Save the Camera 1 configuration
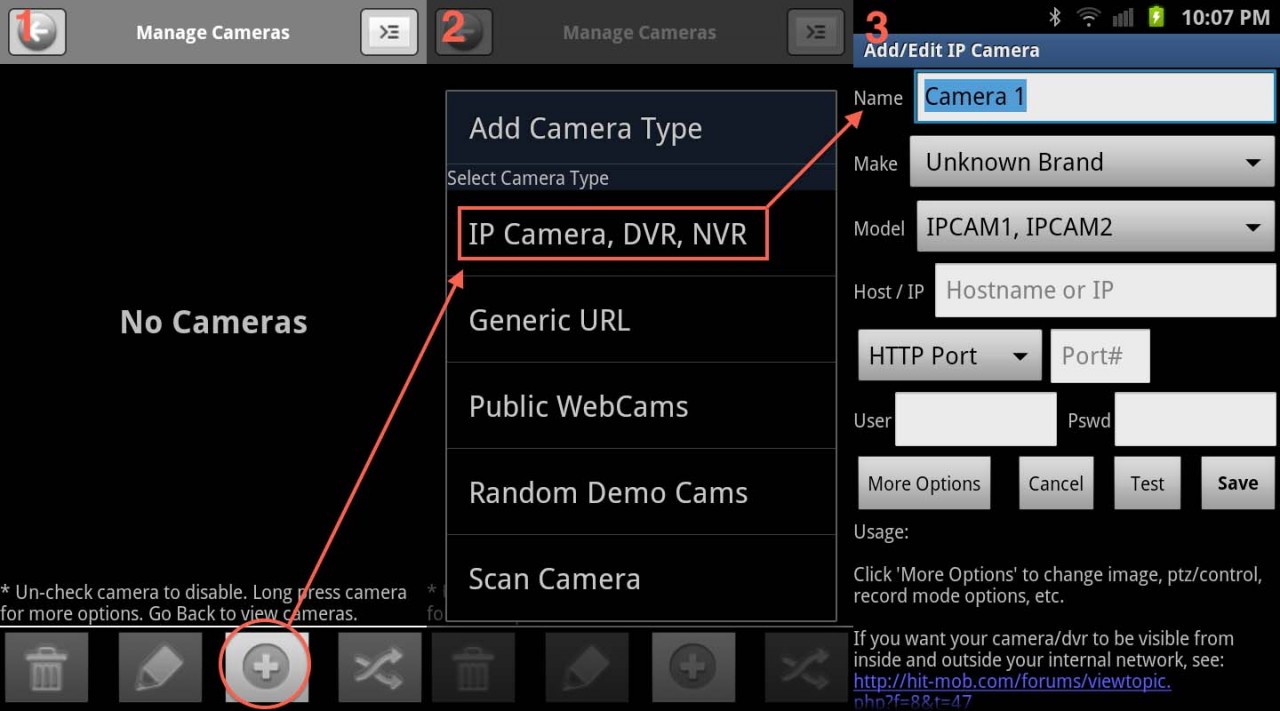Screen dimensions: 1280x711 (x=1237, y=482)
